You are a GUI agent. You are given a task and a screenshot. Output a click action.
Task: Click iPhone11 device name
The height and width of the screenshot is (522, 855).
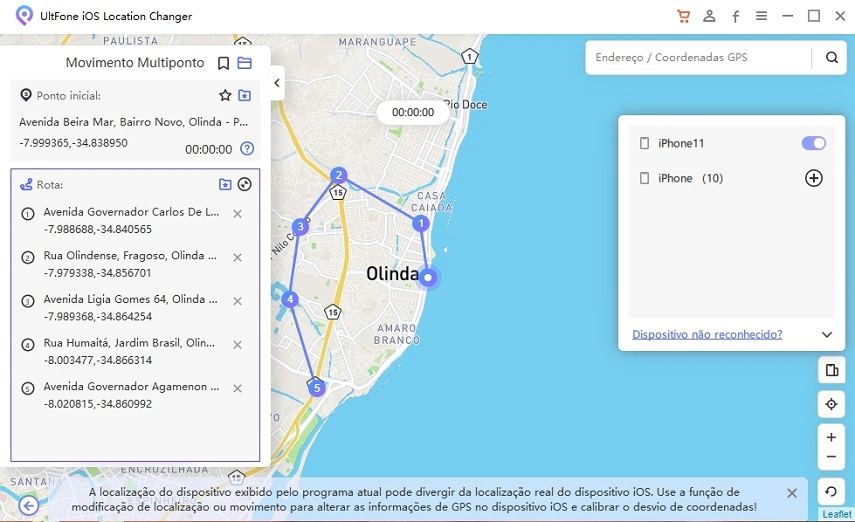coord(681,143)
